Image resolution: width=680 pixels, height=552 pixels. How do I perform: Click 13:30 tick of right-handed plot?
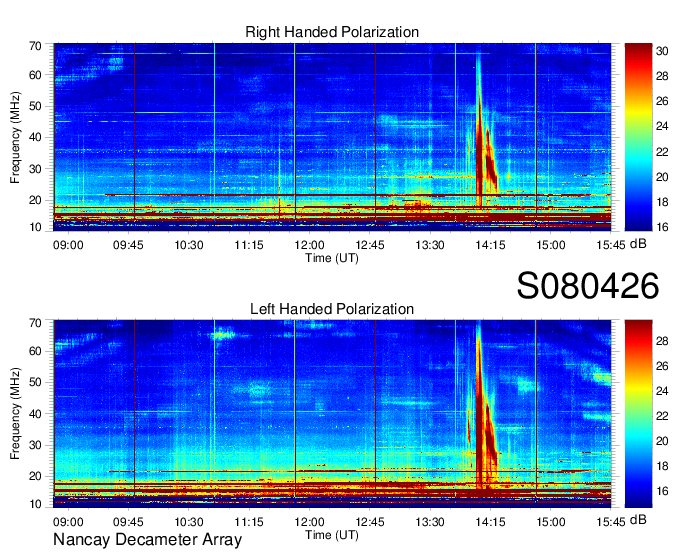430,245
